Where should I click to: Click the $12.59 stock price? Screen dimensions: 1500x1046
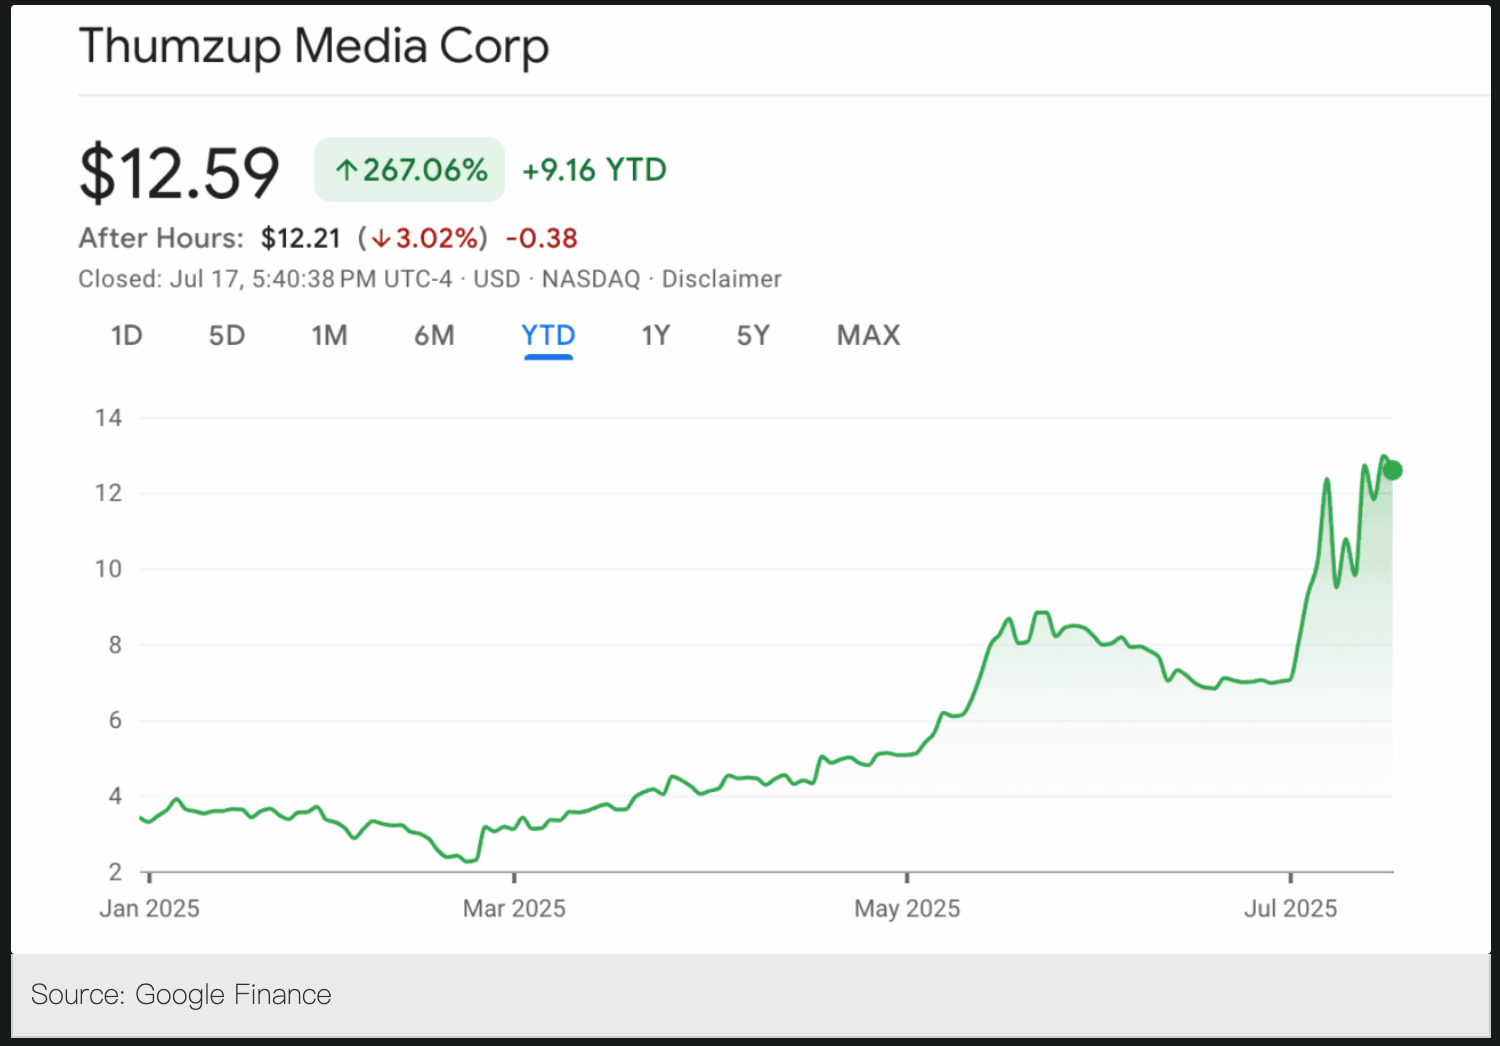[180, 173]
